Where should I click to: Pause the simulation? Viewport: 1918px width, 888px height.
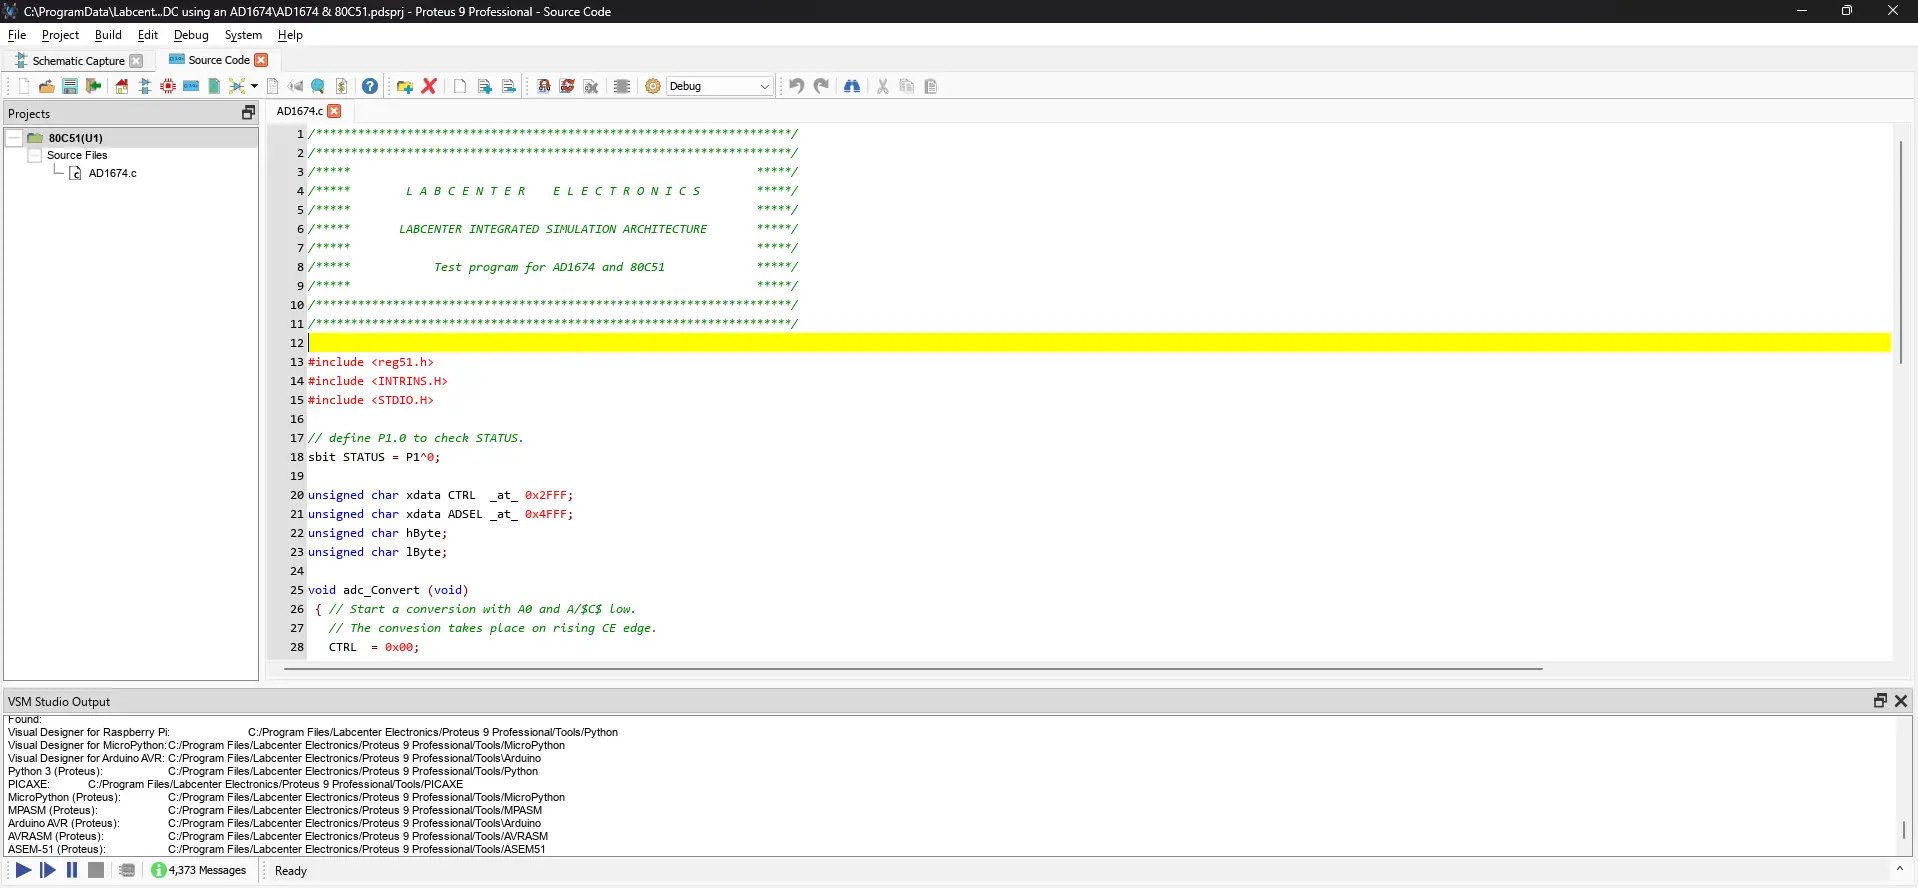[72, 870]
